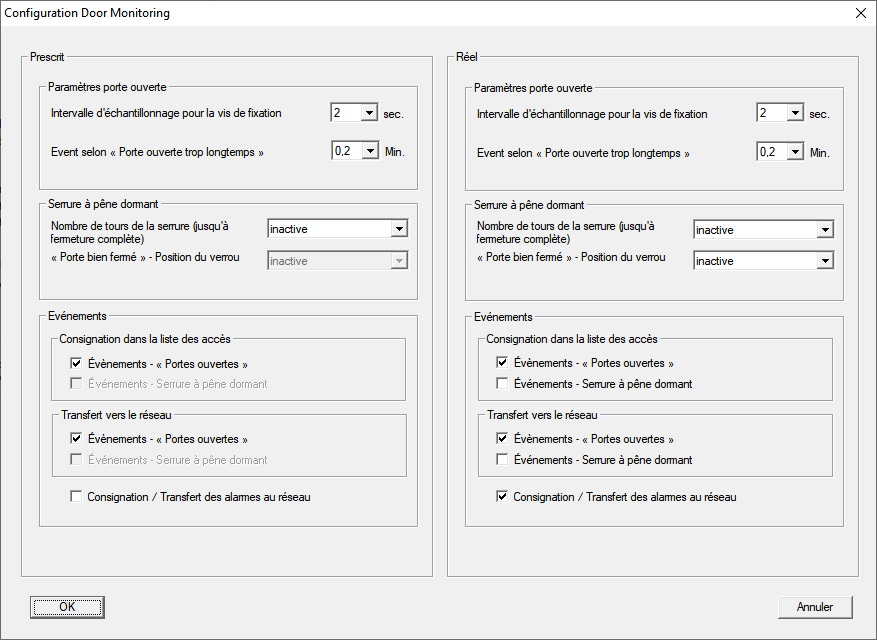Click Réel sampling interval value field
This screenshot has width=877, height=640.
tap(771, 113)
